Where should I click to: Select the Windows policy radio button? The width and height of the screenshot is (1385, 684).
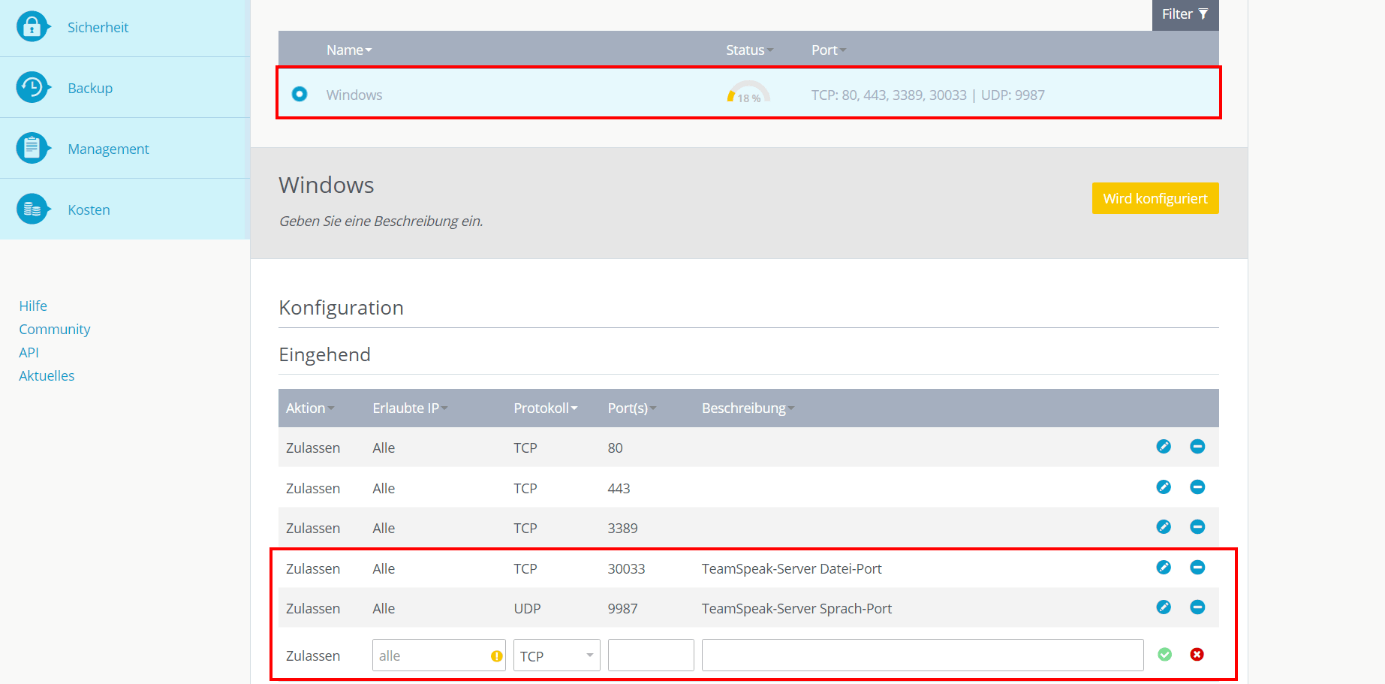(299, 94)
